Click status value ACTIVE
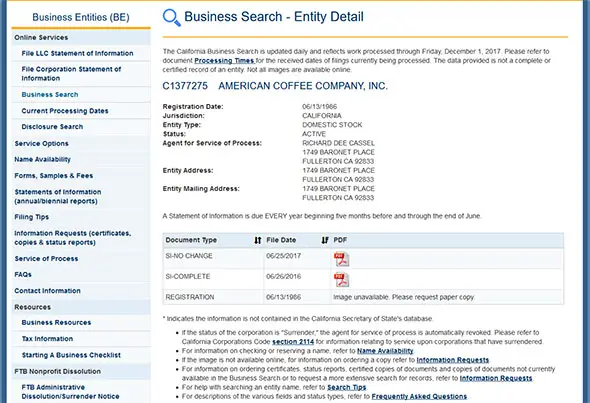Screen dimensions: 590x403 pos(314,134)
